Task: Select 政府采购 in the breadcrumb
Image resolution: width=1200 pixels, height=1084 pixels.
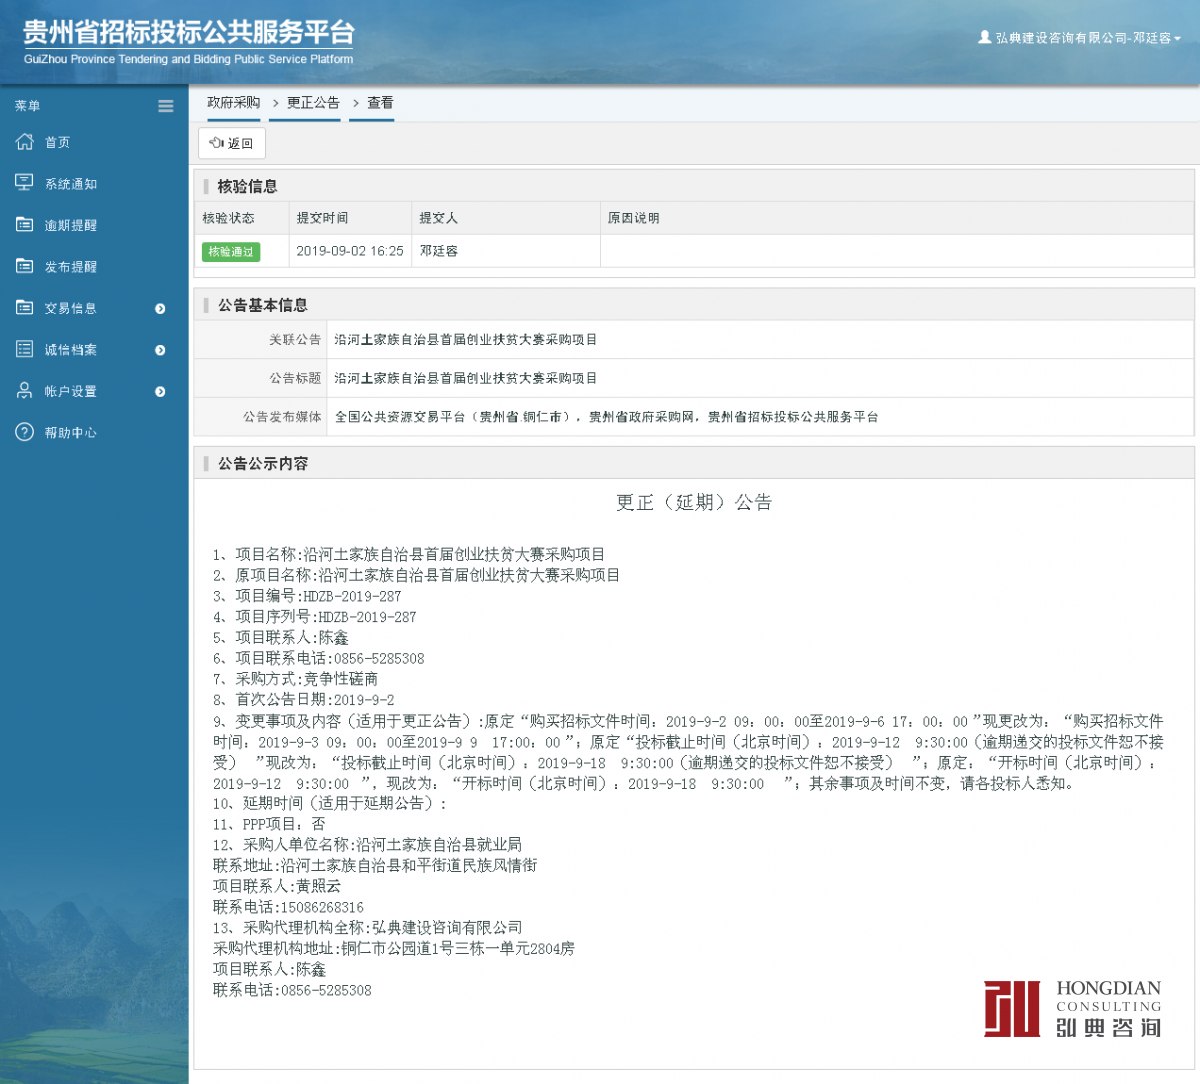Action: (233, 102)
